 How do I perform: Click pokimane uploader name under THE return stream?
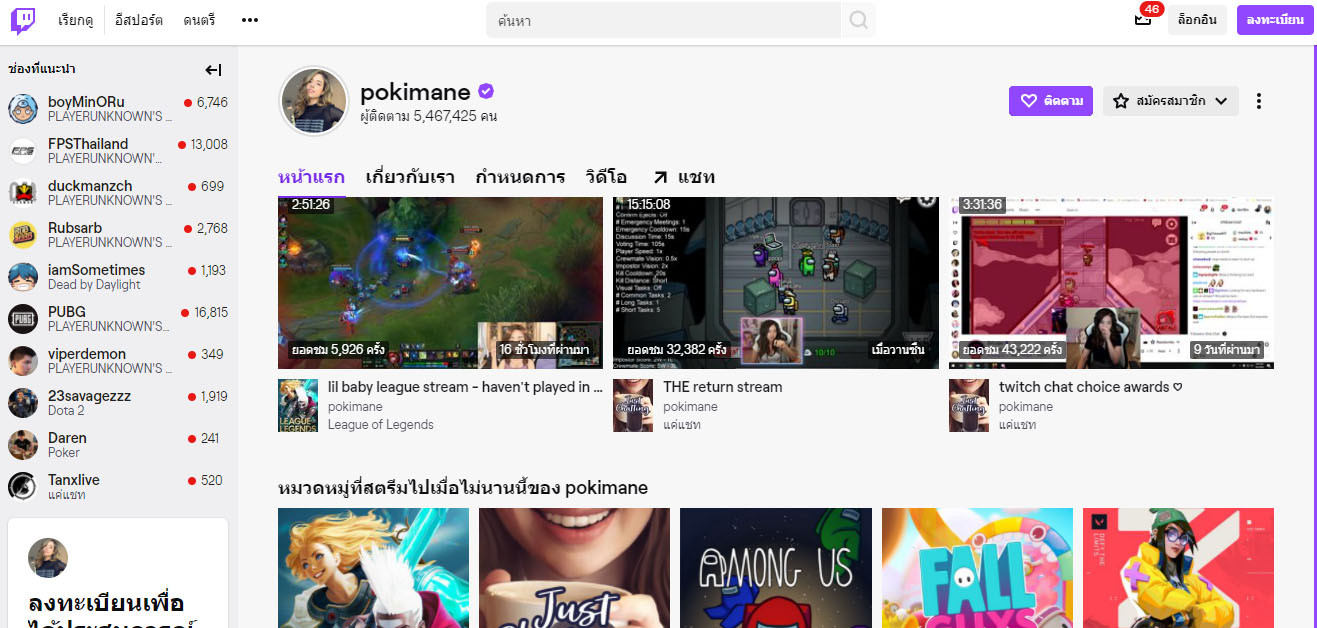[x=691, y=407]
